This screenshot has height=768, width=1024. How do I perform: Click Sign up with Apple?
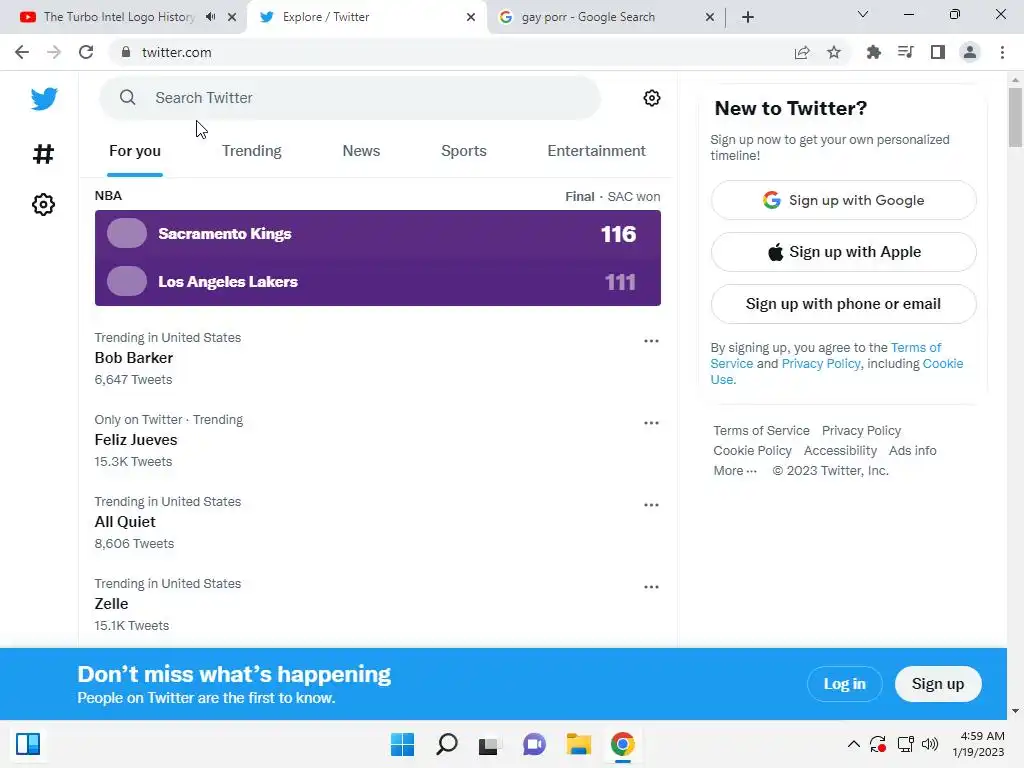click(843, 252)
